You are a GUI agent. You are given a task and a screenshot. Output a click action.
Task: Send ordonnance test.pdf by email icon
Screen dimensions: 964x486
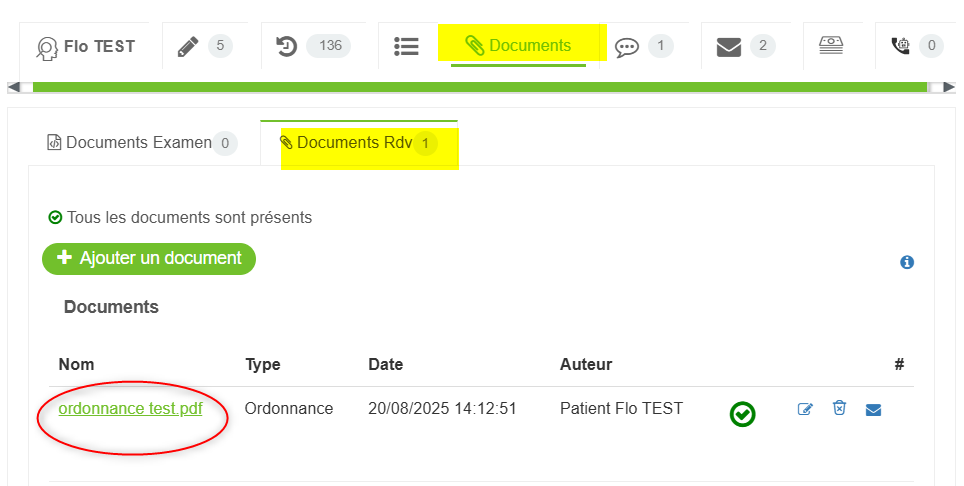click(x=873, y=409)
